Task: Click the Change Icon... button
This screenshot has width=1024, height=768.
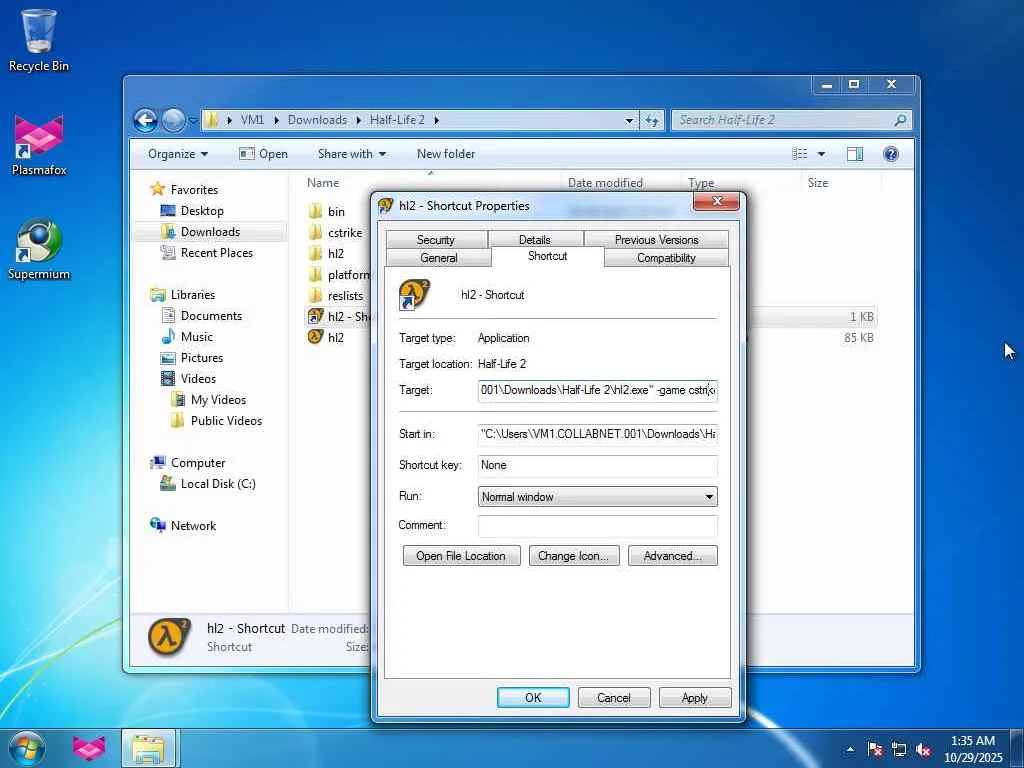Action: (573, 556)
